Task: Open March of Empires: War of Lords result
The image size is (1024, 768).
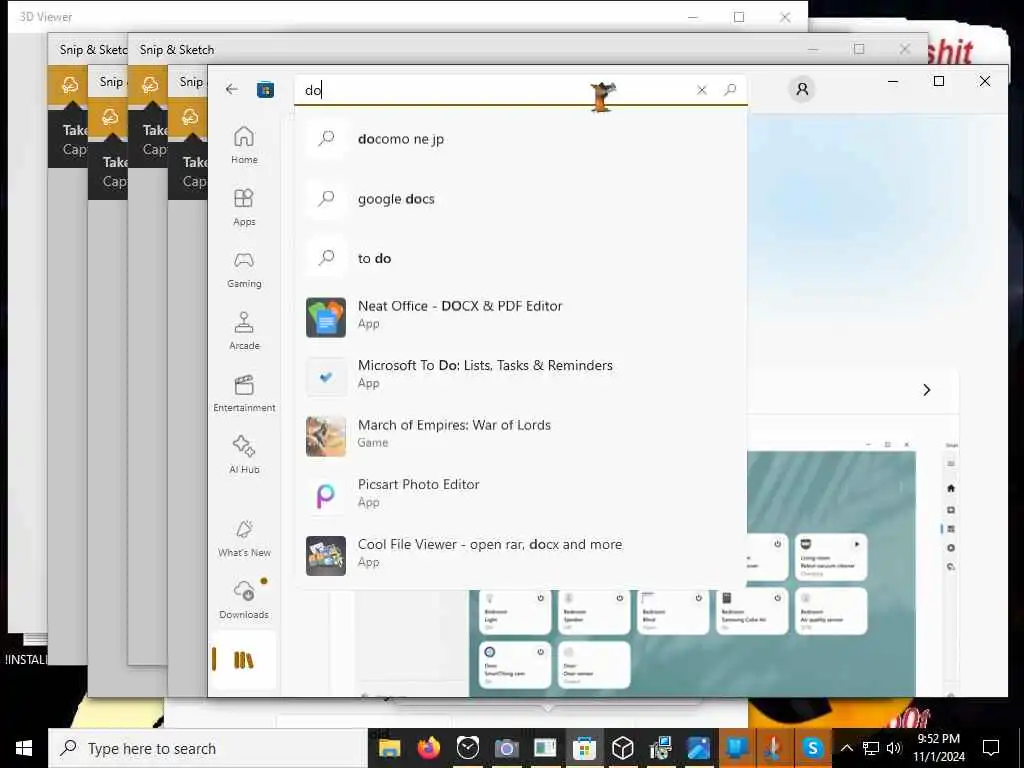Action: click(x=520, y=436)
